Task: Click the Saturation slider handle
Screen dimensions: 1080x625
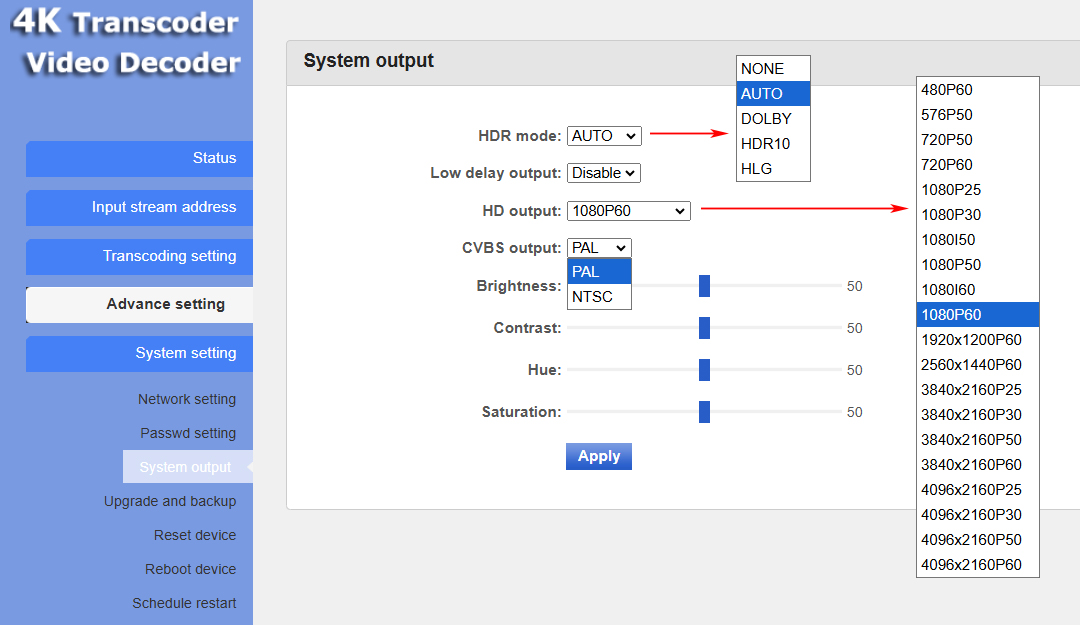Action: coord(704,412)
